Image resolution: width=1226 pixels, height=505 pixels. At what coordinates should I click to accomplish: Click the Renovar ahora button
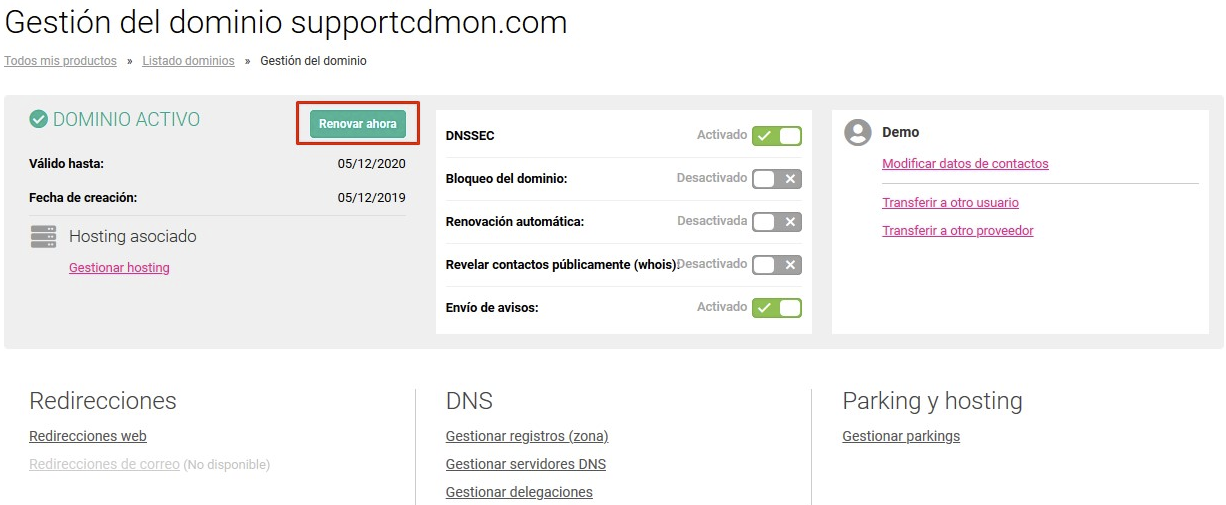[x=358, y=124]
